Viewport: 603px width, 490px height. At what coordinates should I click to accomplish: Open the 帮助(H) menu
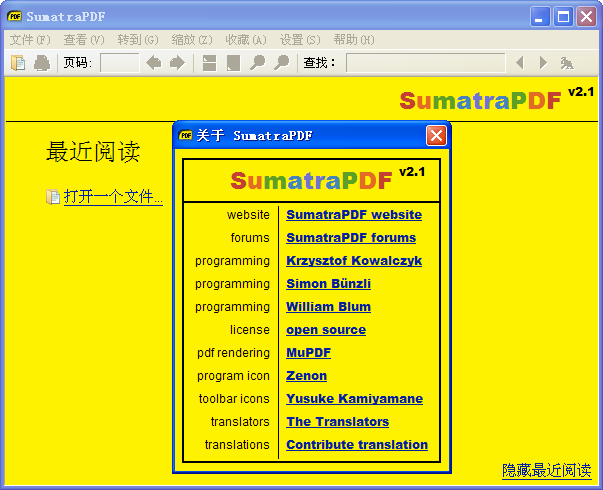point(354,40)
